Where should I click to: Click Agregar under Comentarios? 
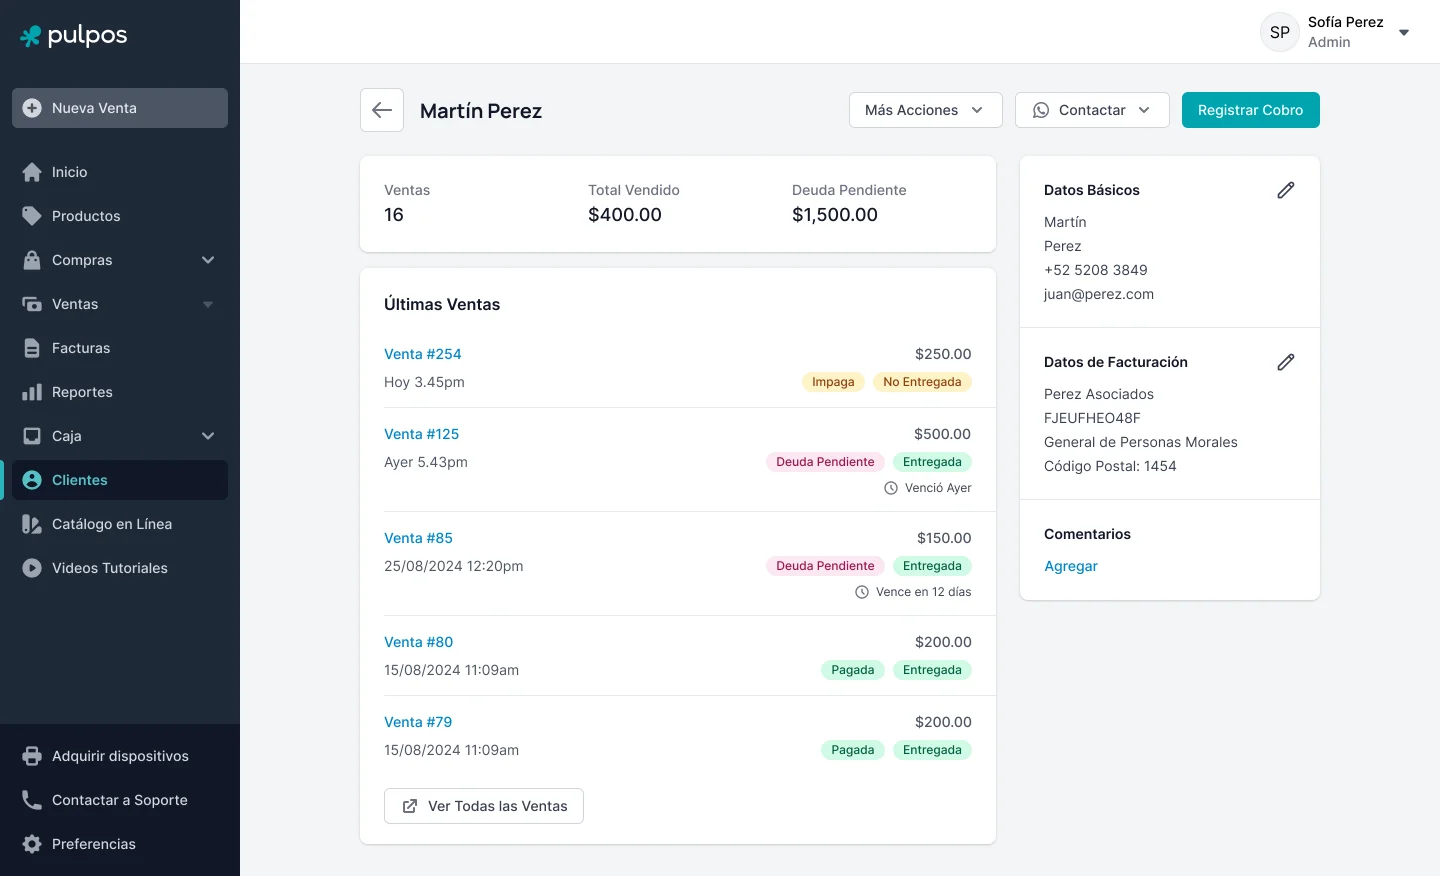click(1071, 566)
